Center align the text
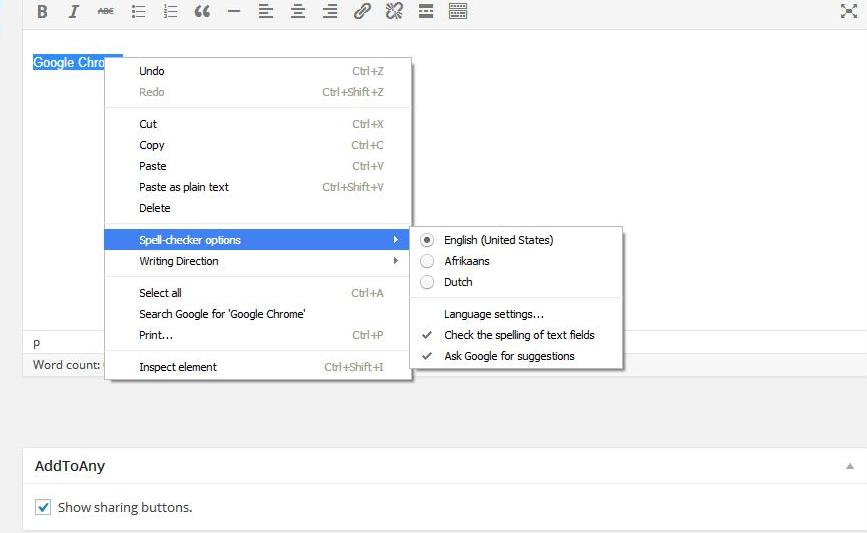The image size is (867, 533). click(298, 12)
